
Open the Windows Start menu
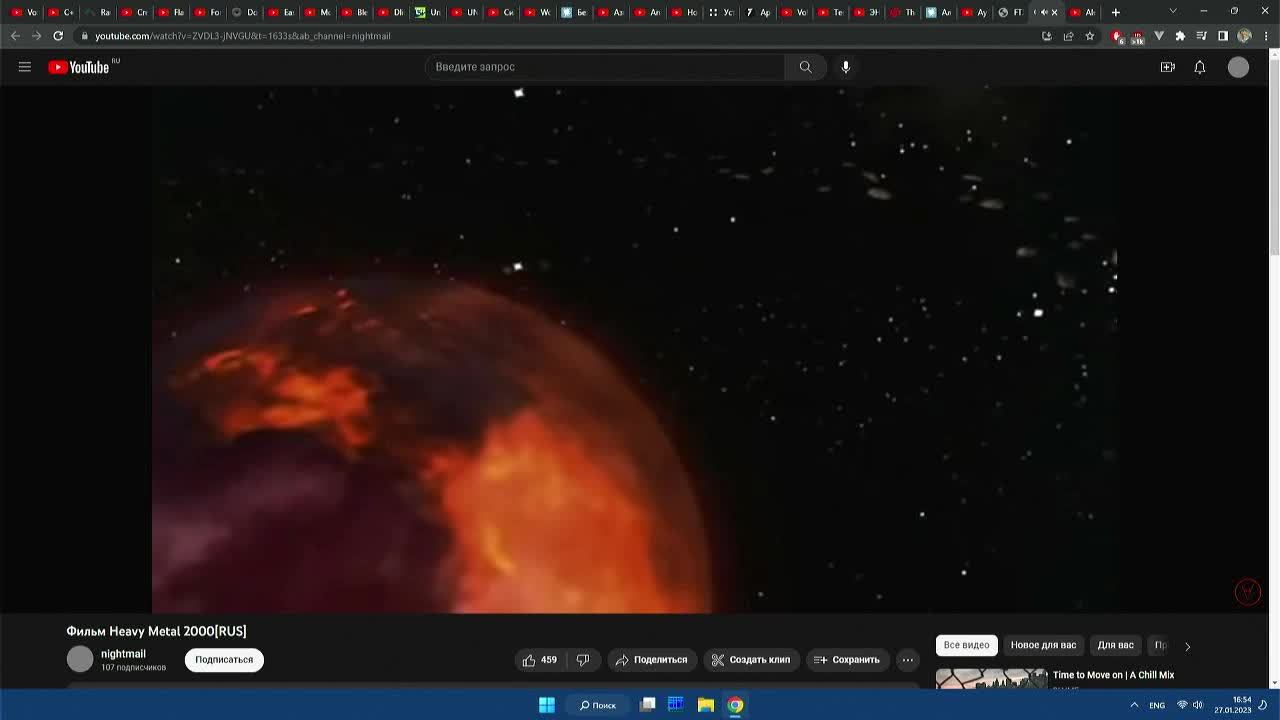[x=547, y=705]
